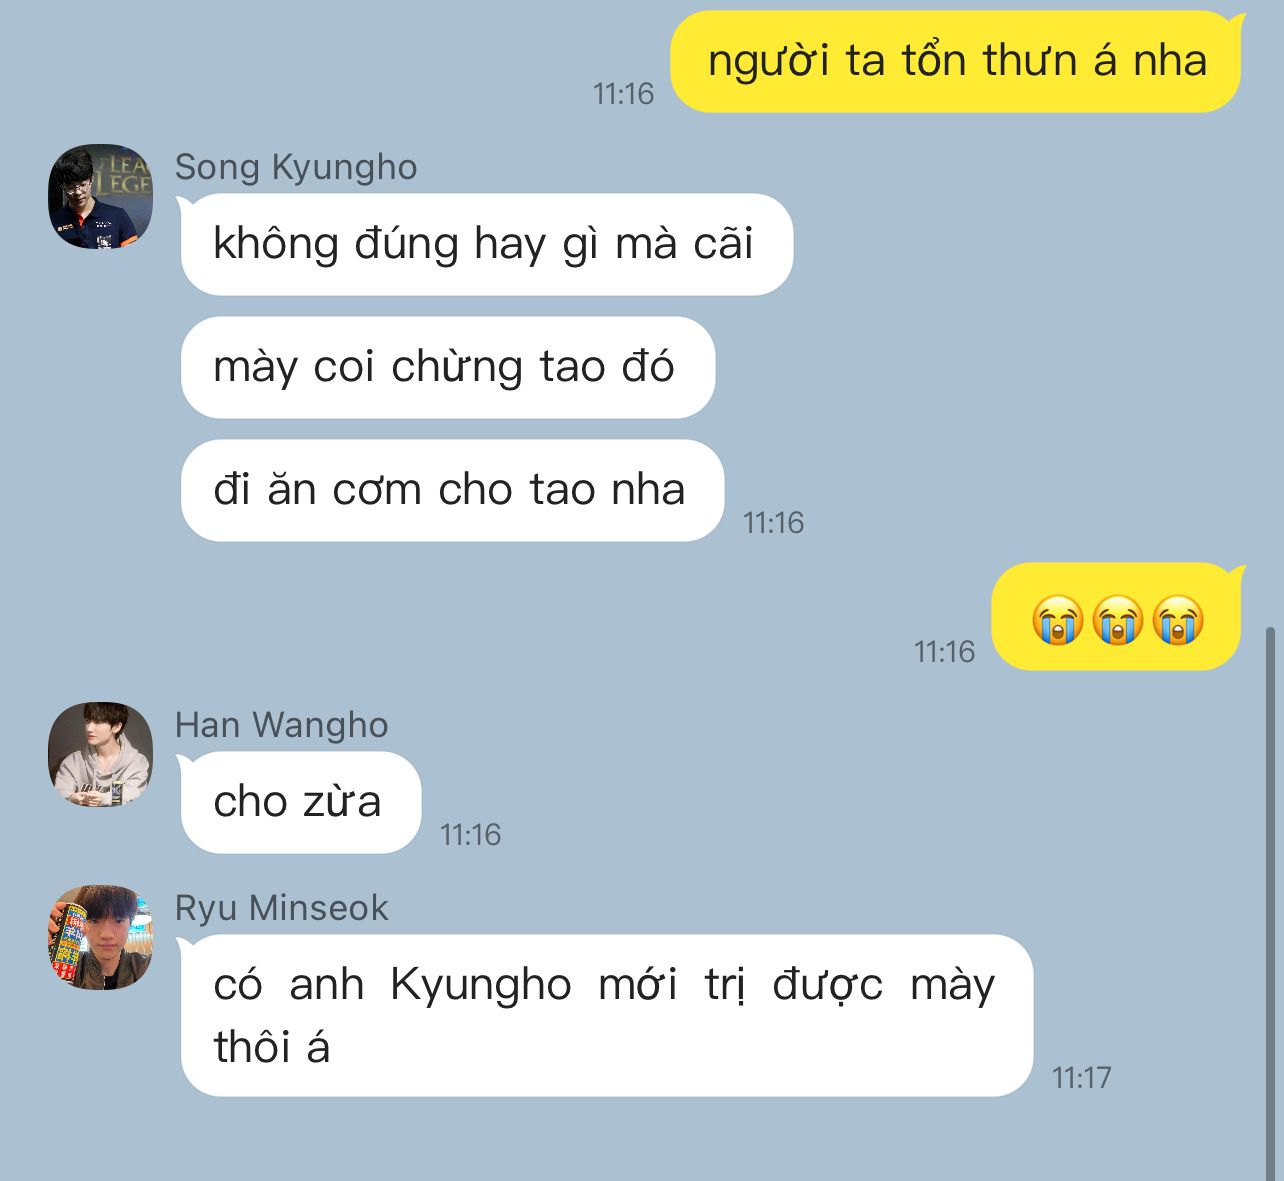Viewport: 1284px width, 1181px height.
Task: Click the last crying emoji
Action: coord(1177,619)
